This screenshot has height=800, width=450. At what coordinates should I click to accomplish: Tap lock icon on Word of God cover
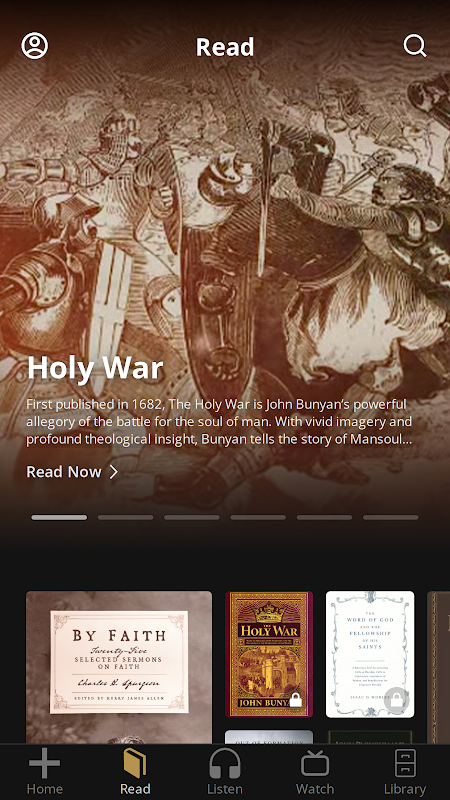[x=397, y=700]
